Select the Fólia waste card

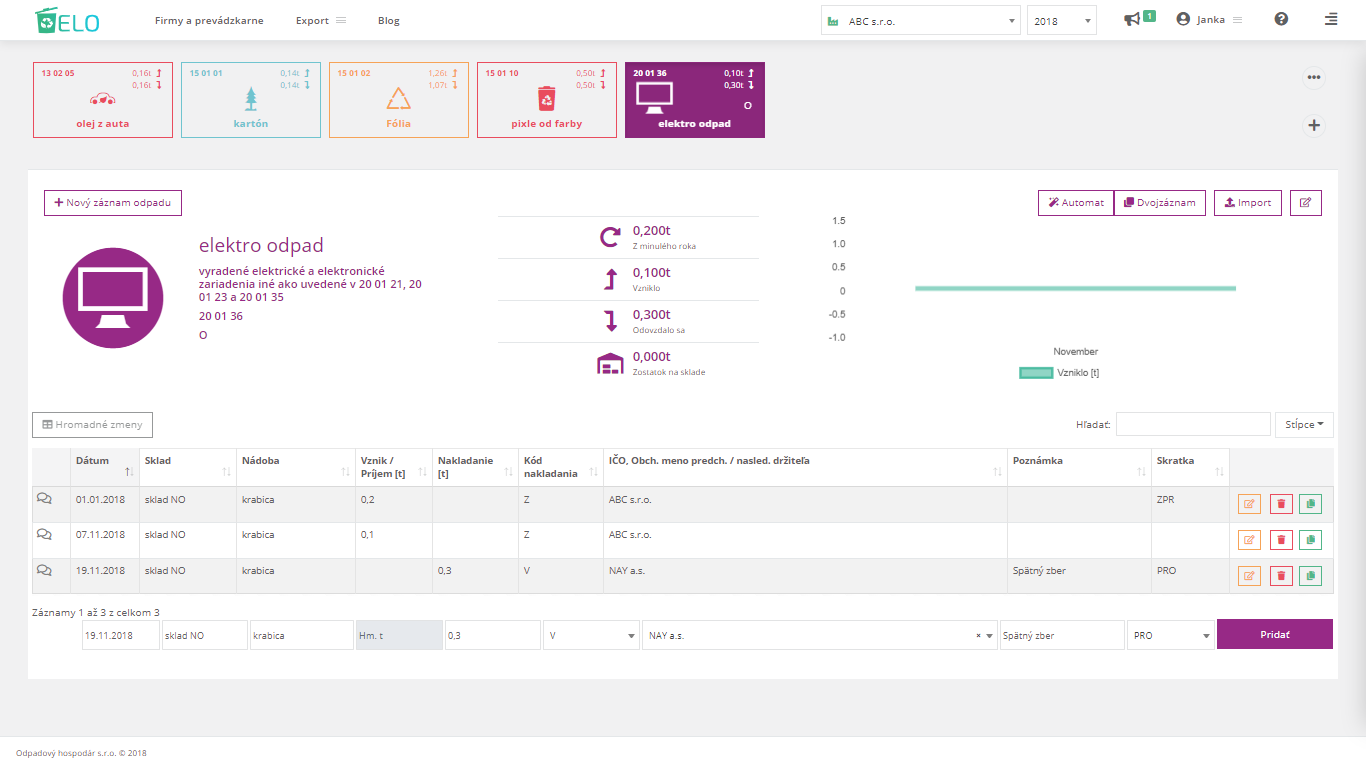pos(399,99)
